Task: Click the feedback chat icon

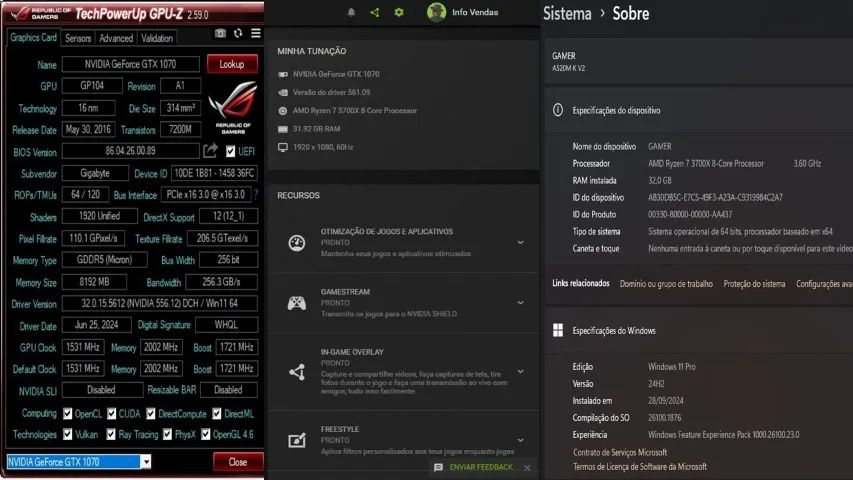Action: point(438,467)
